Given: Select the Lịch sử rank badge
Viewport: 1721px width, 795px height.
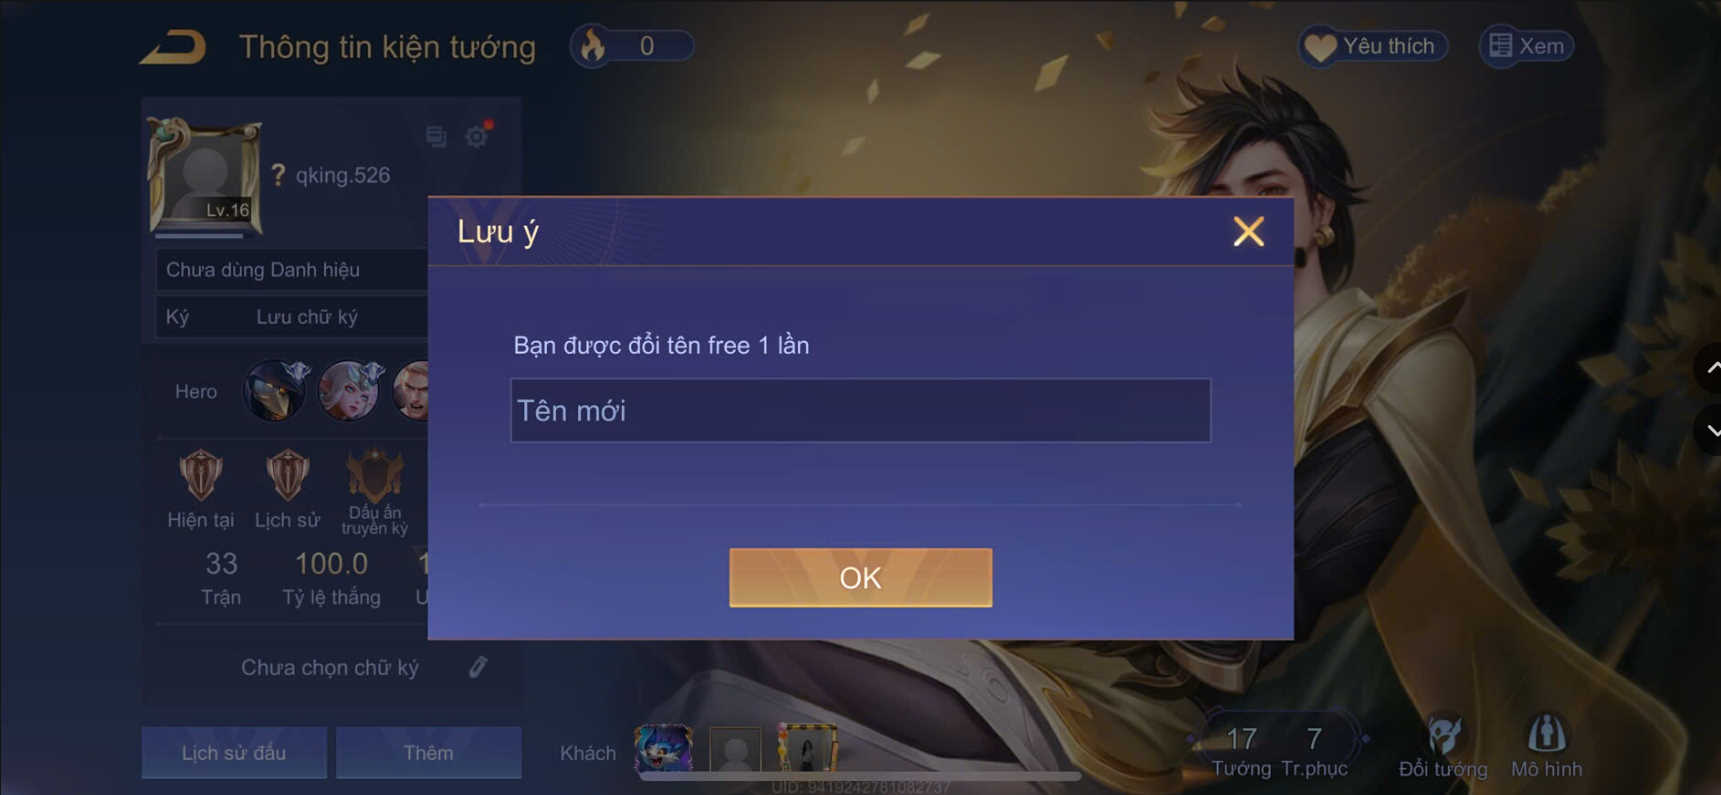Looking at the screenshot, I should 287,475.
